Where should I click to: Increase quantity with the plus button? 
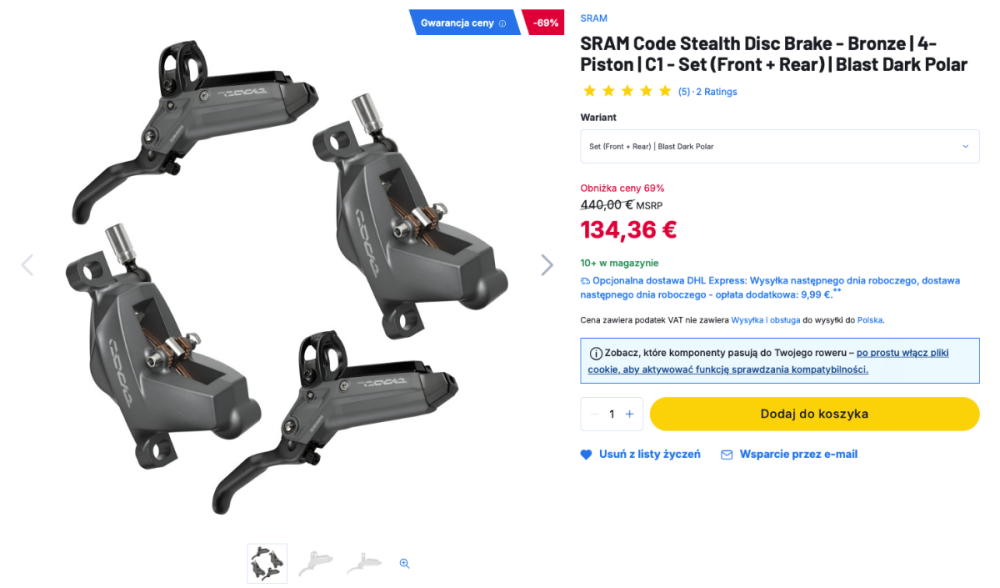629,414
